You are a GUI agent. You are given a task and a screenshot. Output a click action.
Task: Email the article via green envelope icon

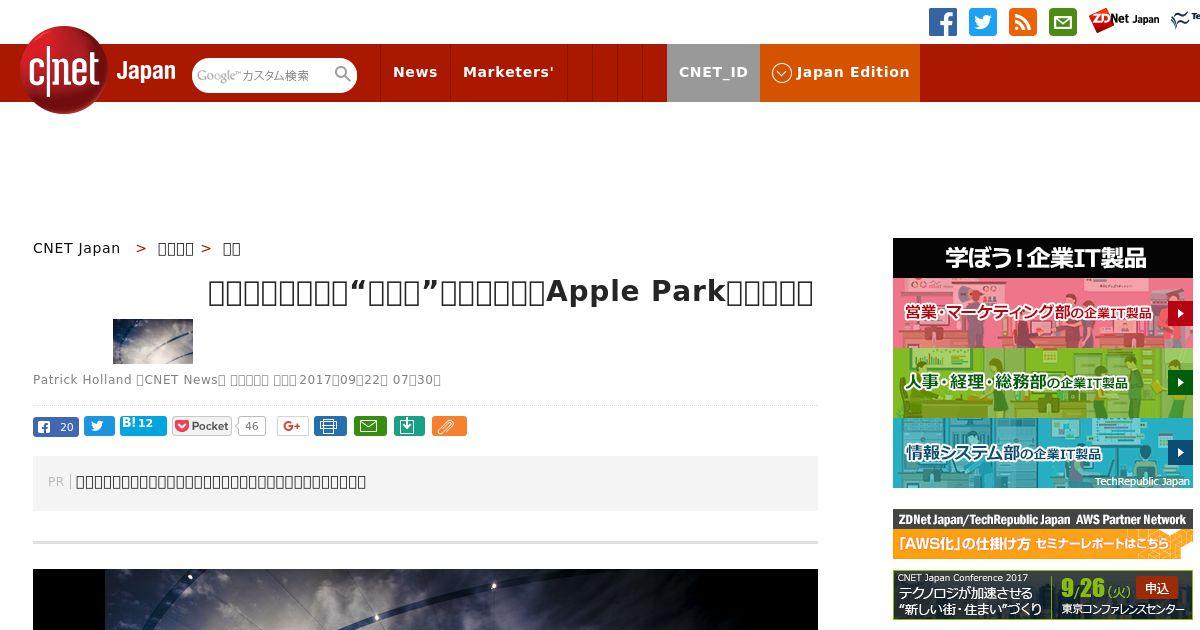click(x=370, y=426)
